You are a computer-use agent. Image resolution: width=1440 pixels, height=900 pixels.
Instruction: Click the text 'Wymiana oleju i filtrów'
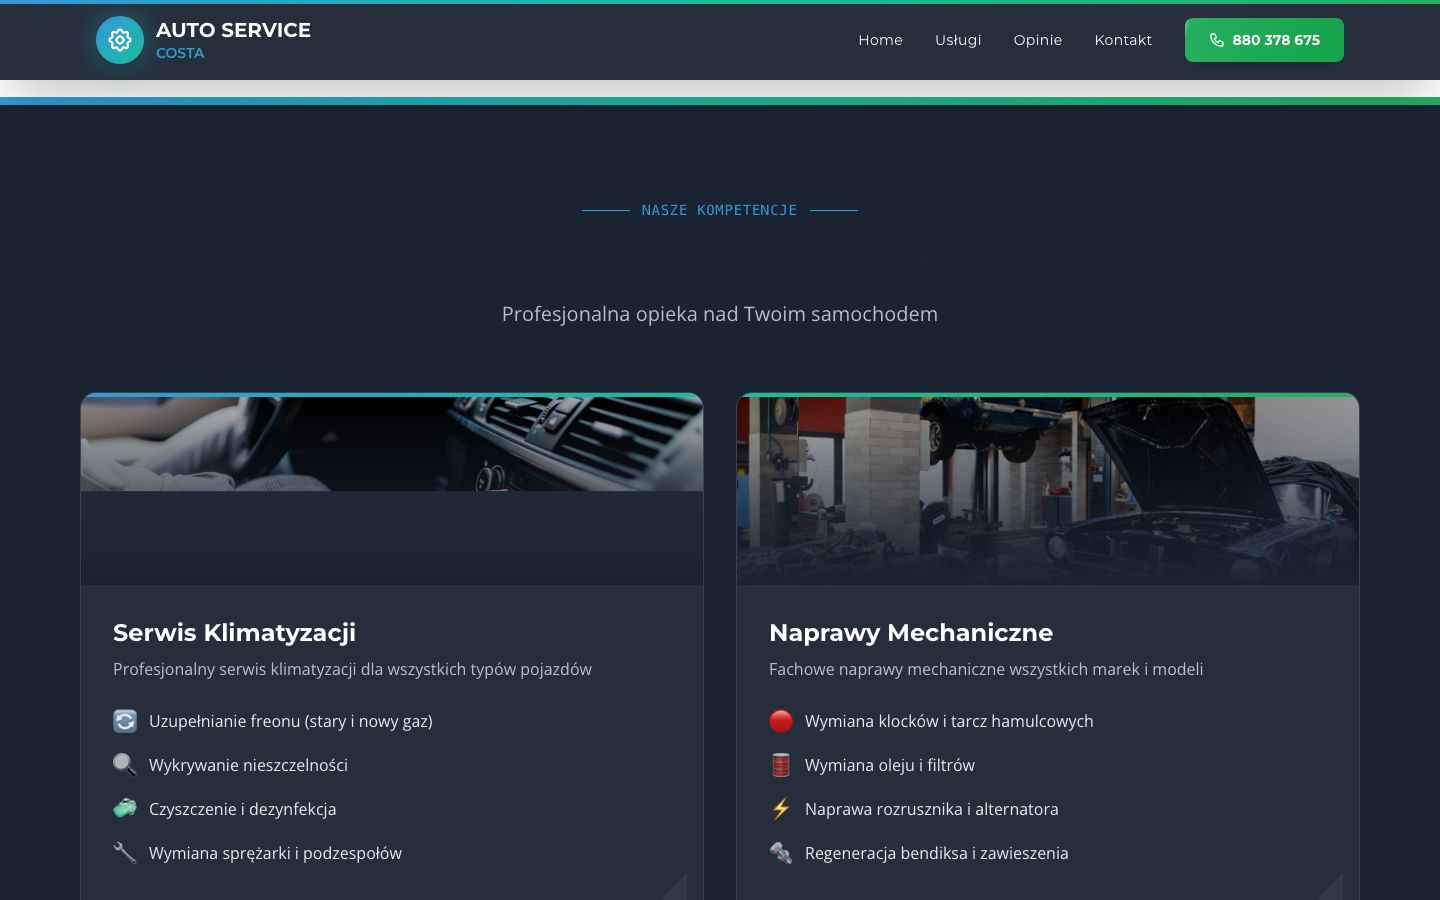(890, 765)
